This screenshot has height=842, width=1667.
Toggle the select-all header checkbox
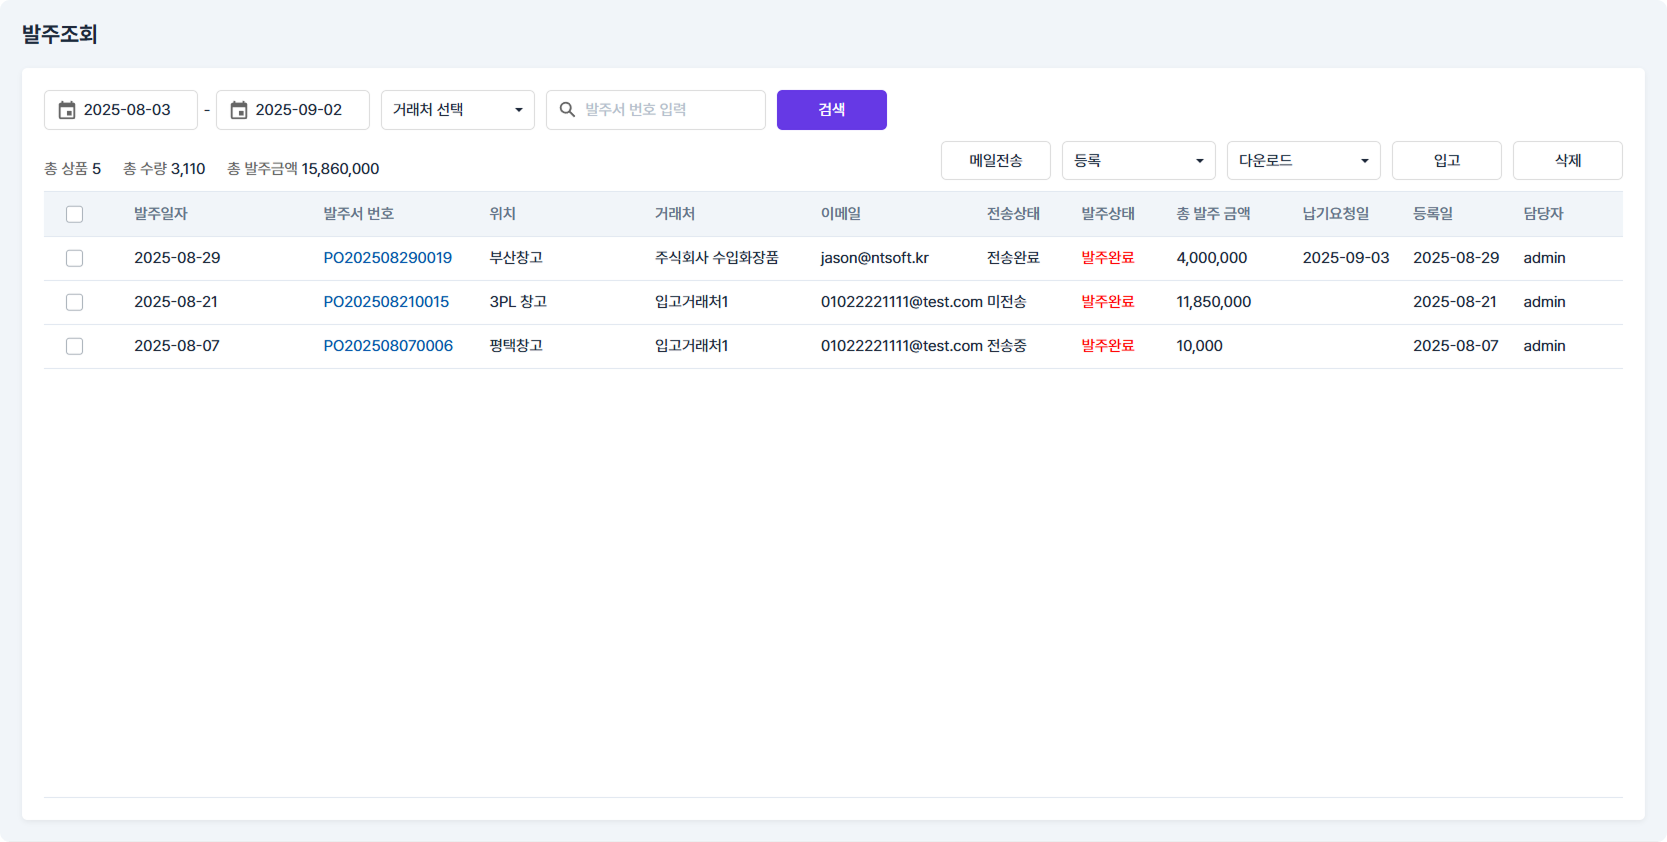coord(74,214)
